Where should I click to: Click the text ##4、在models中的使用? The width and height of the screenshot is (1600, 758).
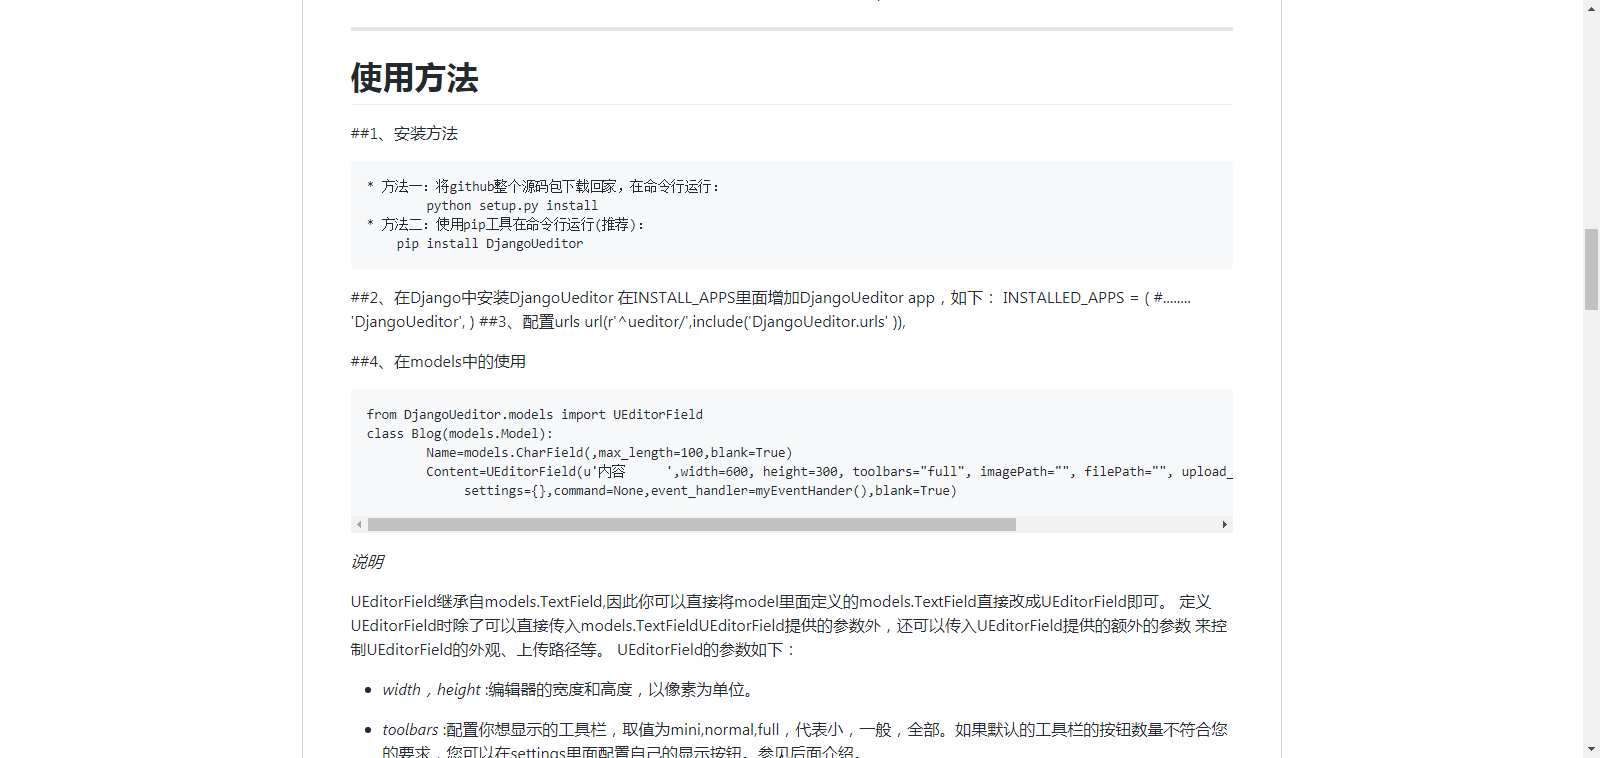pyautogui.click(x=438, y=361)
